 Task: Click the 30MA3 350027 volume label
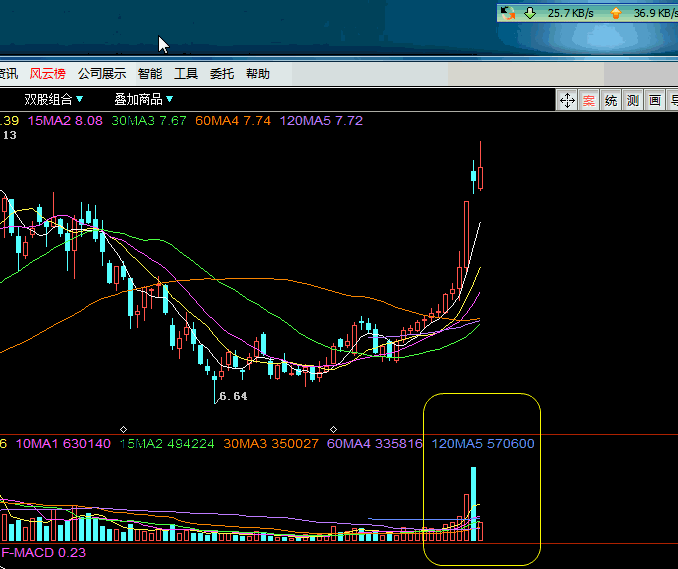coord(271,444)
